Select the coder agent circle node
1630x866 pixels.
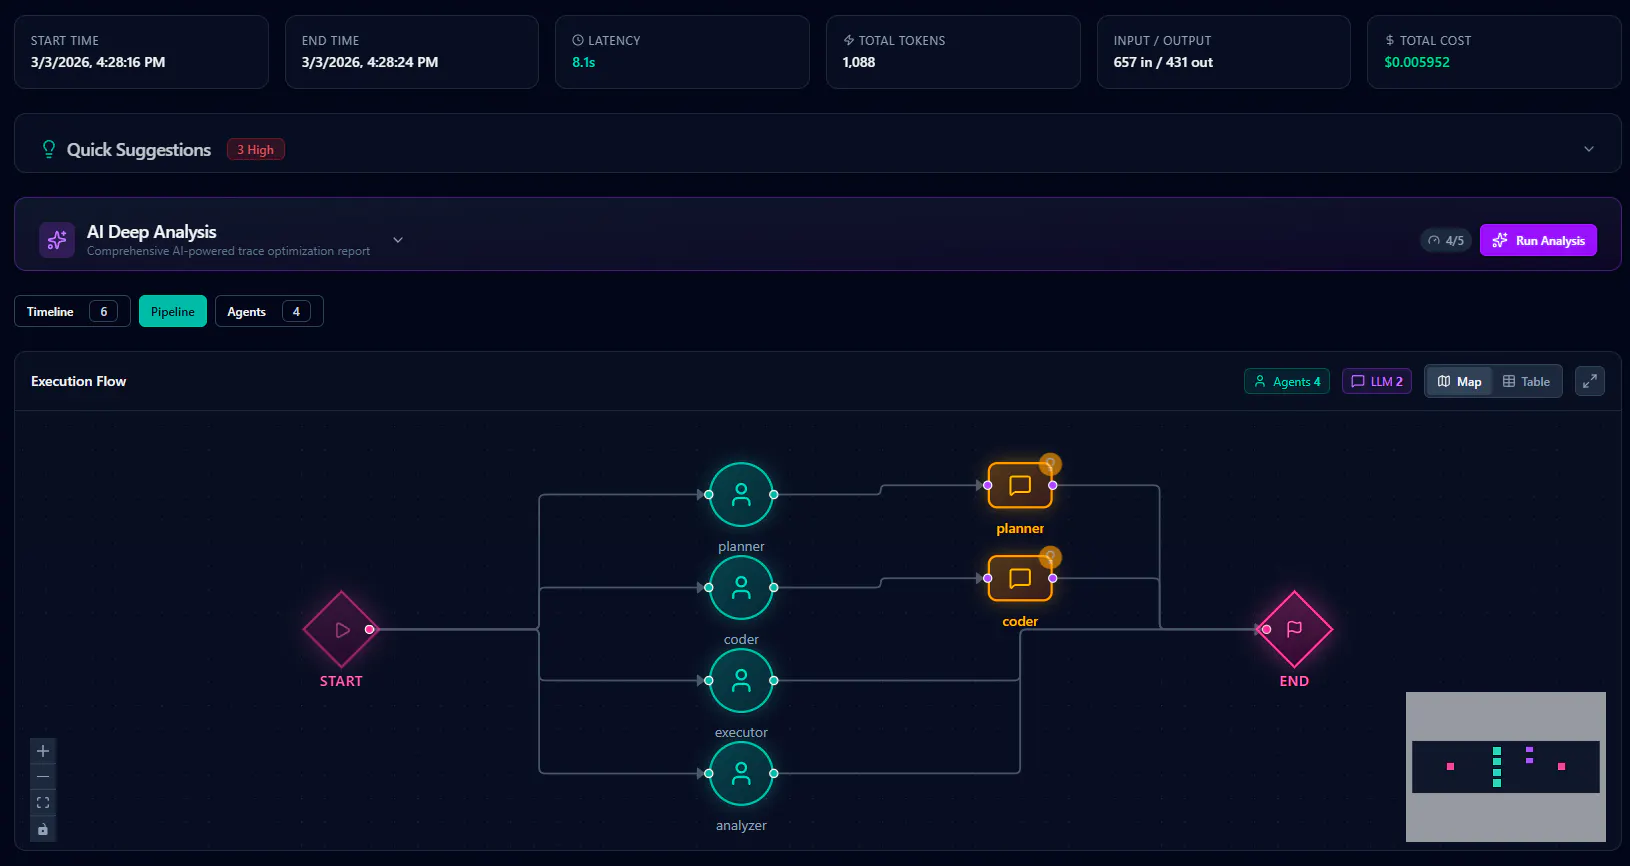741,587
